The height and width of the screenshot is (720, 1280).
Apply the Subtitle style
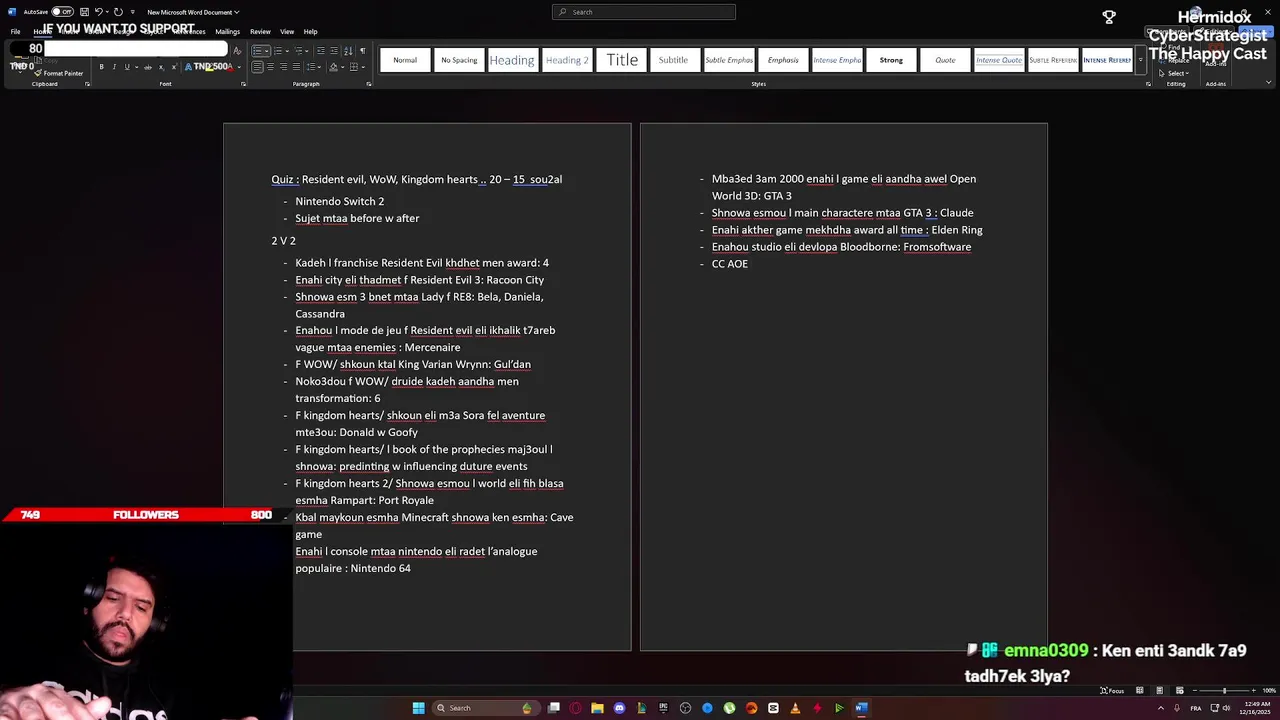(673, 60)
